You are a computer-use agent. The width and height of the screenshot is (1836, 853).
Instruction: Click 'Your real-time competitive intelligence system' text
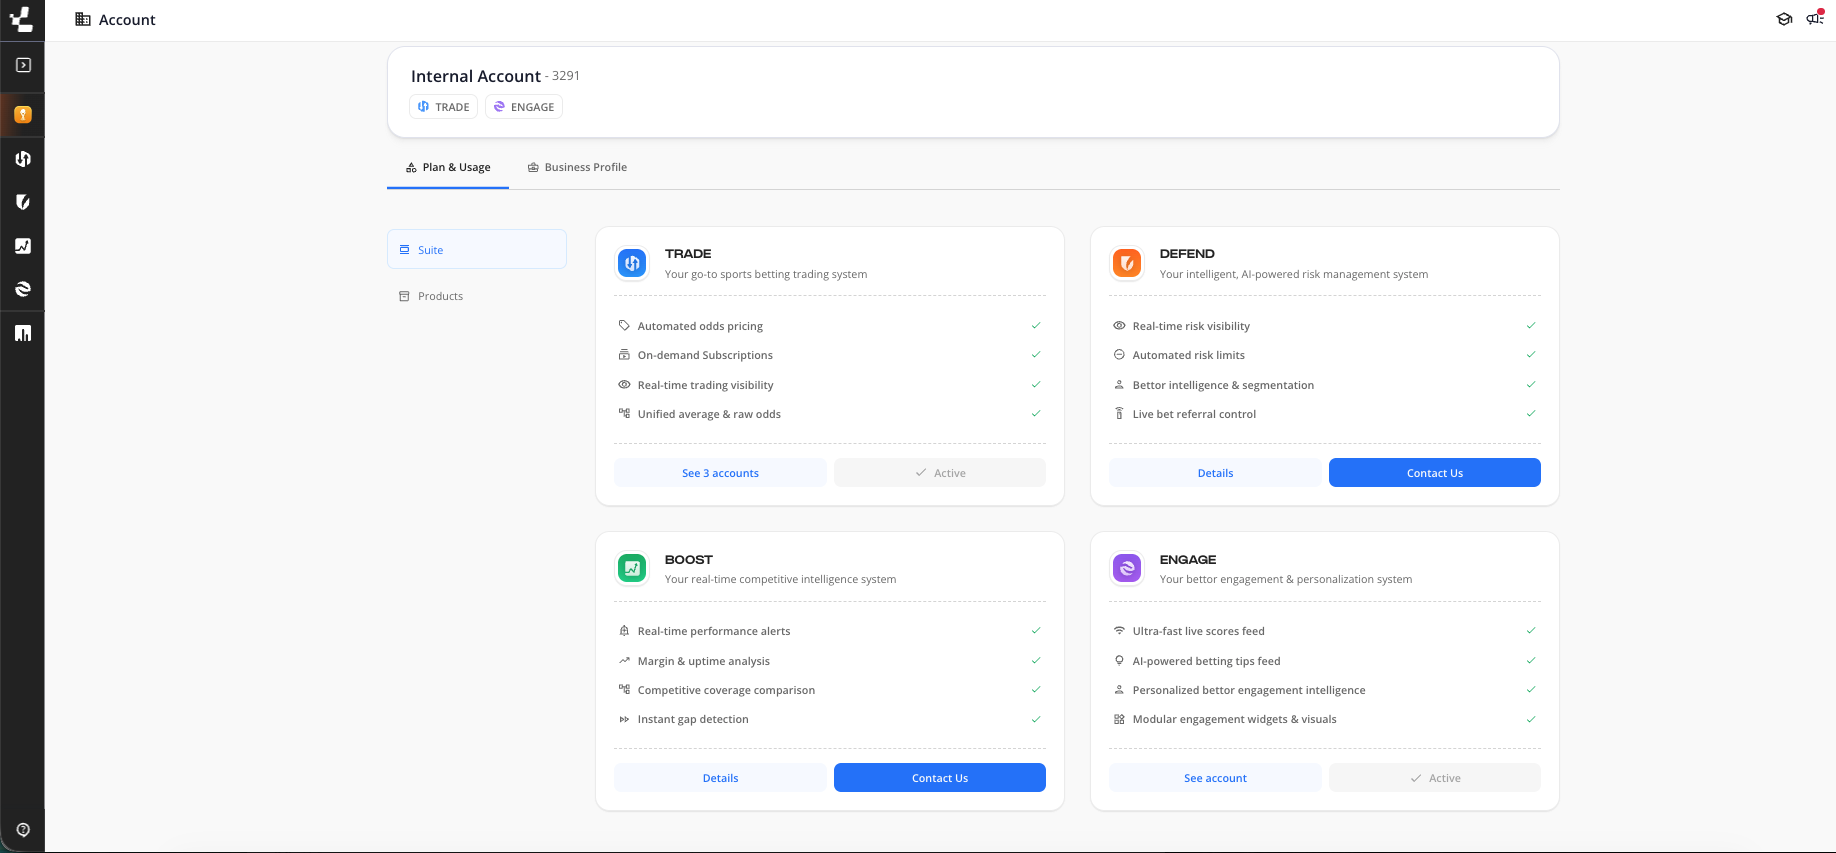(x=780, y=579)
